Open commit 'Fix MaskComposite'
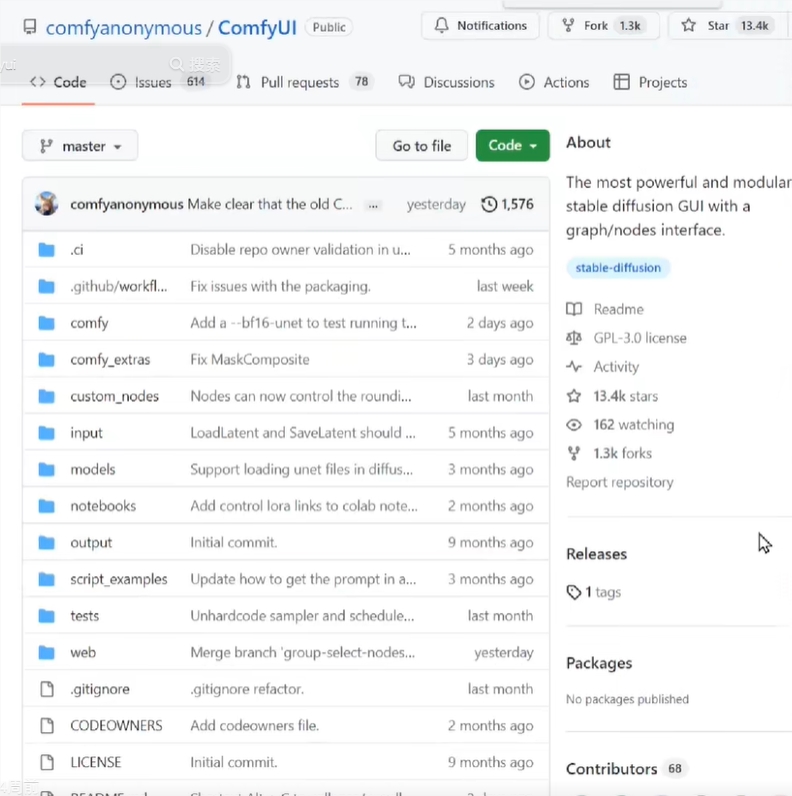The width and height of the screenshot is (792, 796). 250,359
